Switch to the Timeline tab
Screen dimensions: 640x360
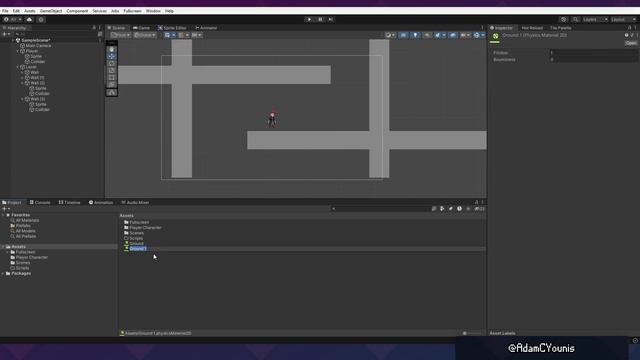point(70,202)
